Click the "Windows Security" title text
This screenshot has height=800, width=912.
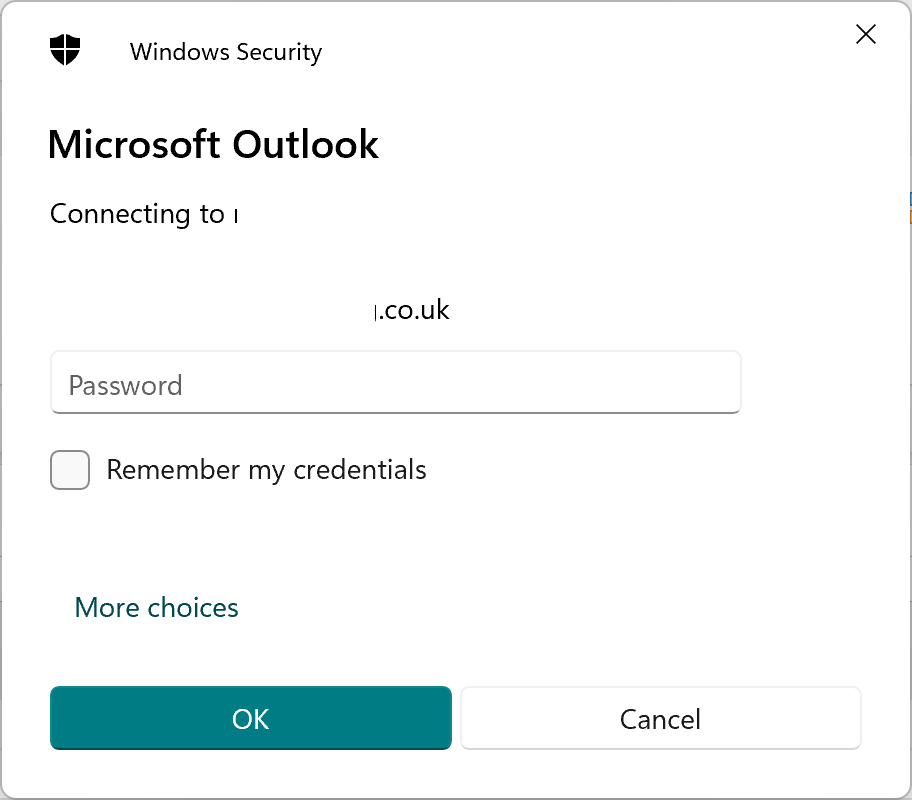(226, 52)
